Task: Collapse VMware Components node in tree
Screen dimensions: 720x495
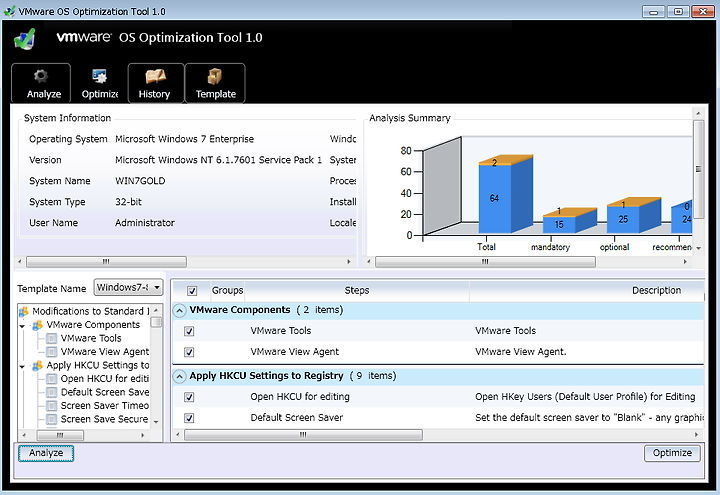Action: click(x=22, y=326)
